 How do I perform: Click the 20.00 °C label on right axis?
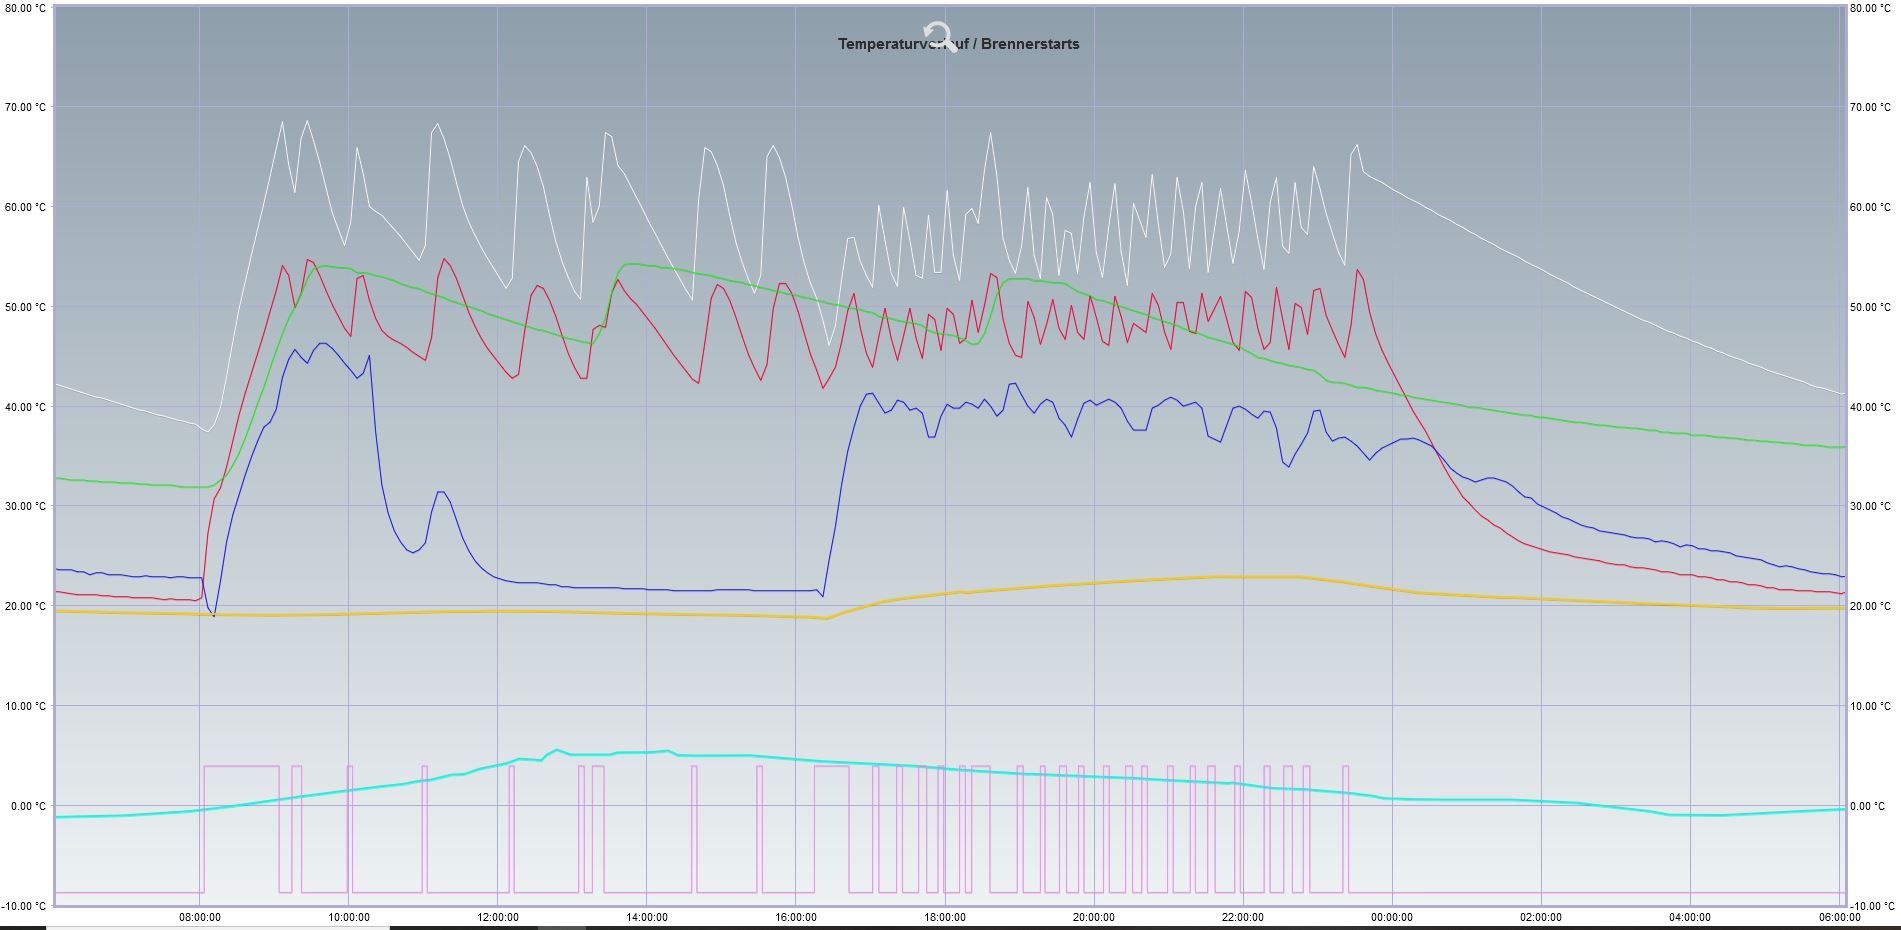point(1870,606)
